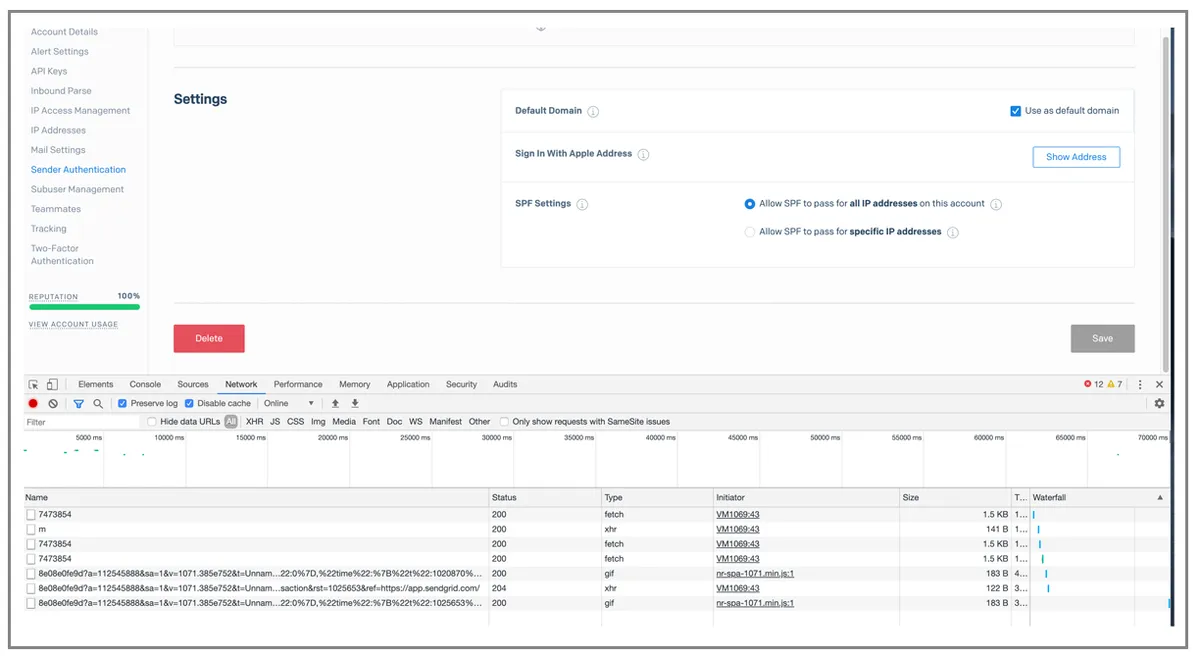Open DevTools three-dot customize menu
This screenshot has height=663, width=1200.
1140,384
